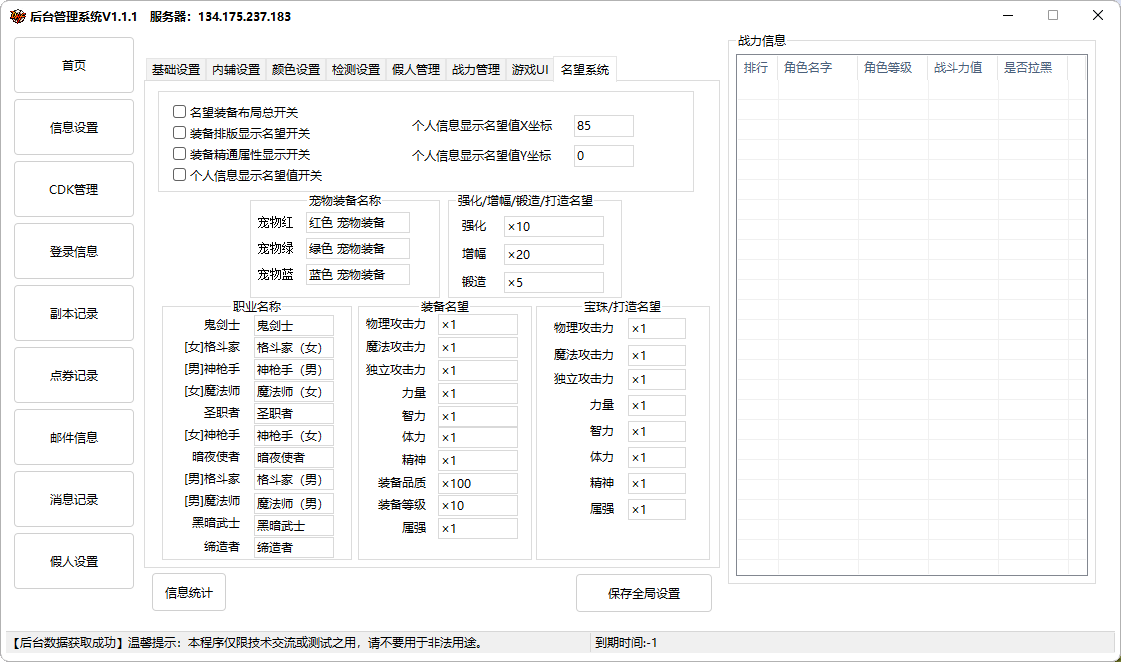Check 装备精通属性显示开关 option
This screenshot has height=662, width=1121.
click(180, 154)
